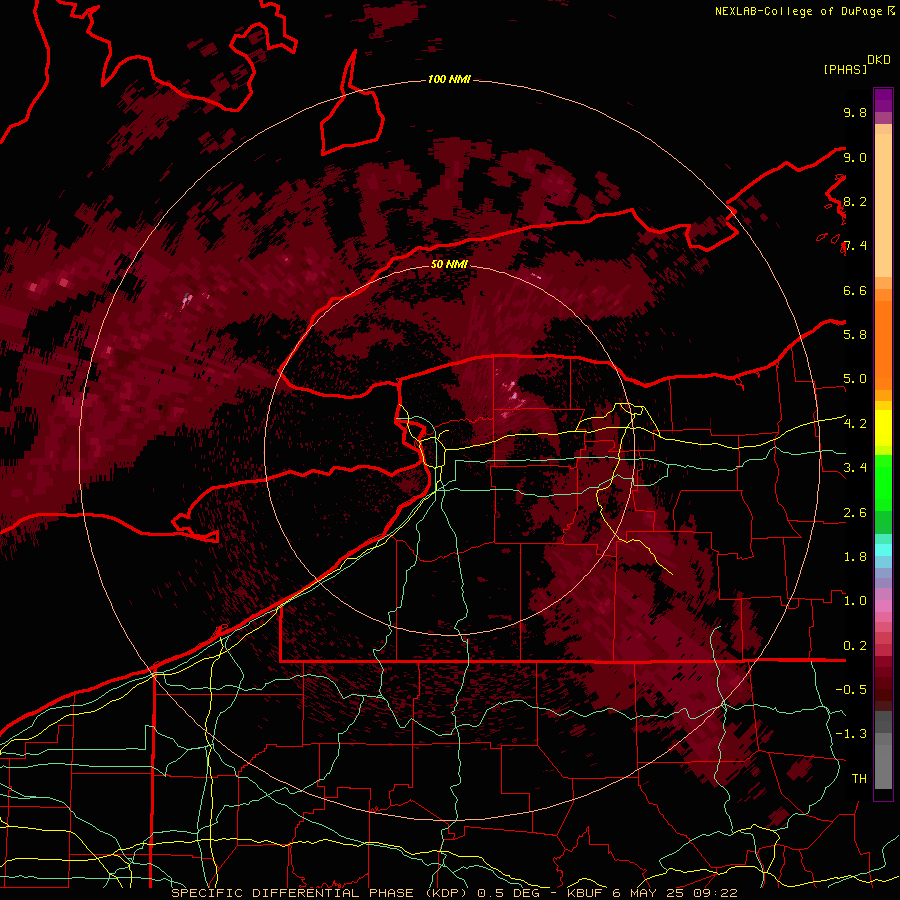Click the purple top band of color scale

tap(883, 100)
